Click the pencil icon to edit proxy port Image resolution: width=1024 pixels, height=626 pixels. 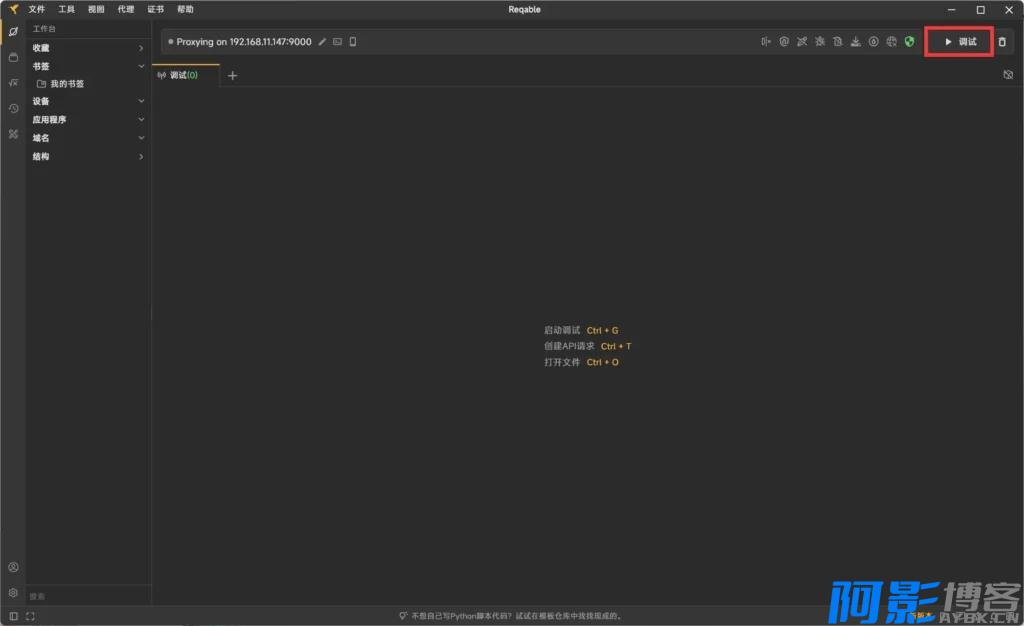pyautogui.click(x=322, y=42)
